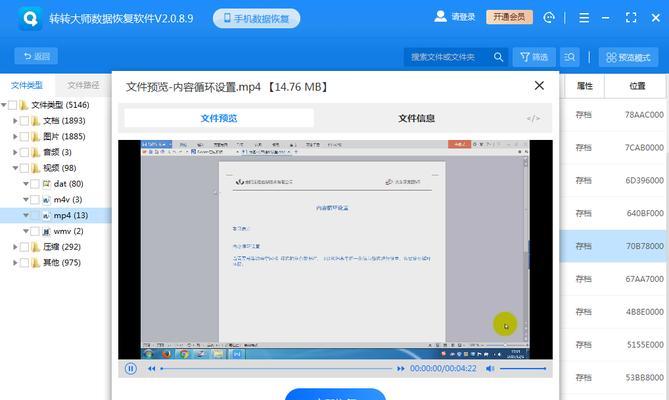
Task: Open the customer service chat icon
Action: [x=549, y=17]
